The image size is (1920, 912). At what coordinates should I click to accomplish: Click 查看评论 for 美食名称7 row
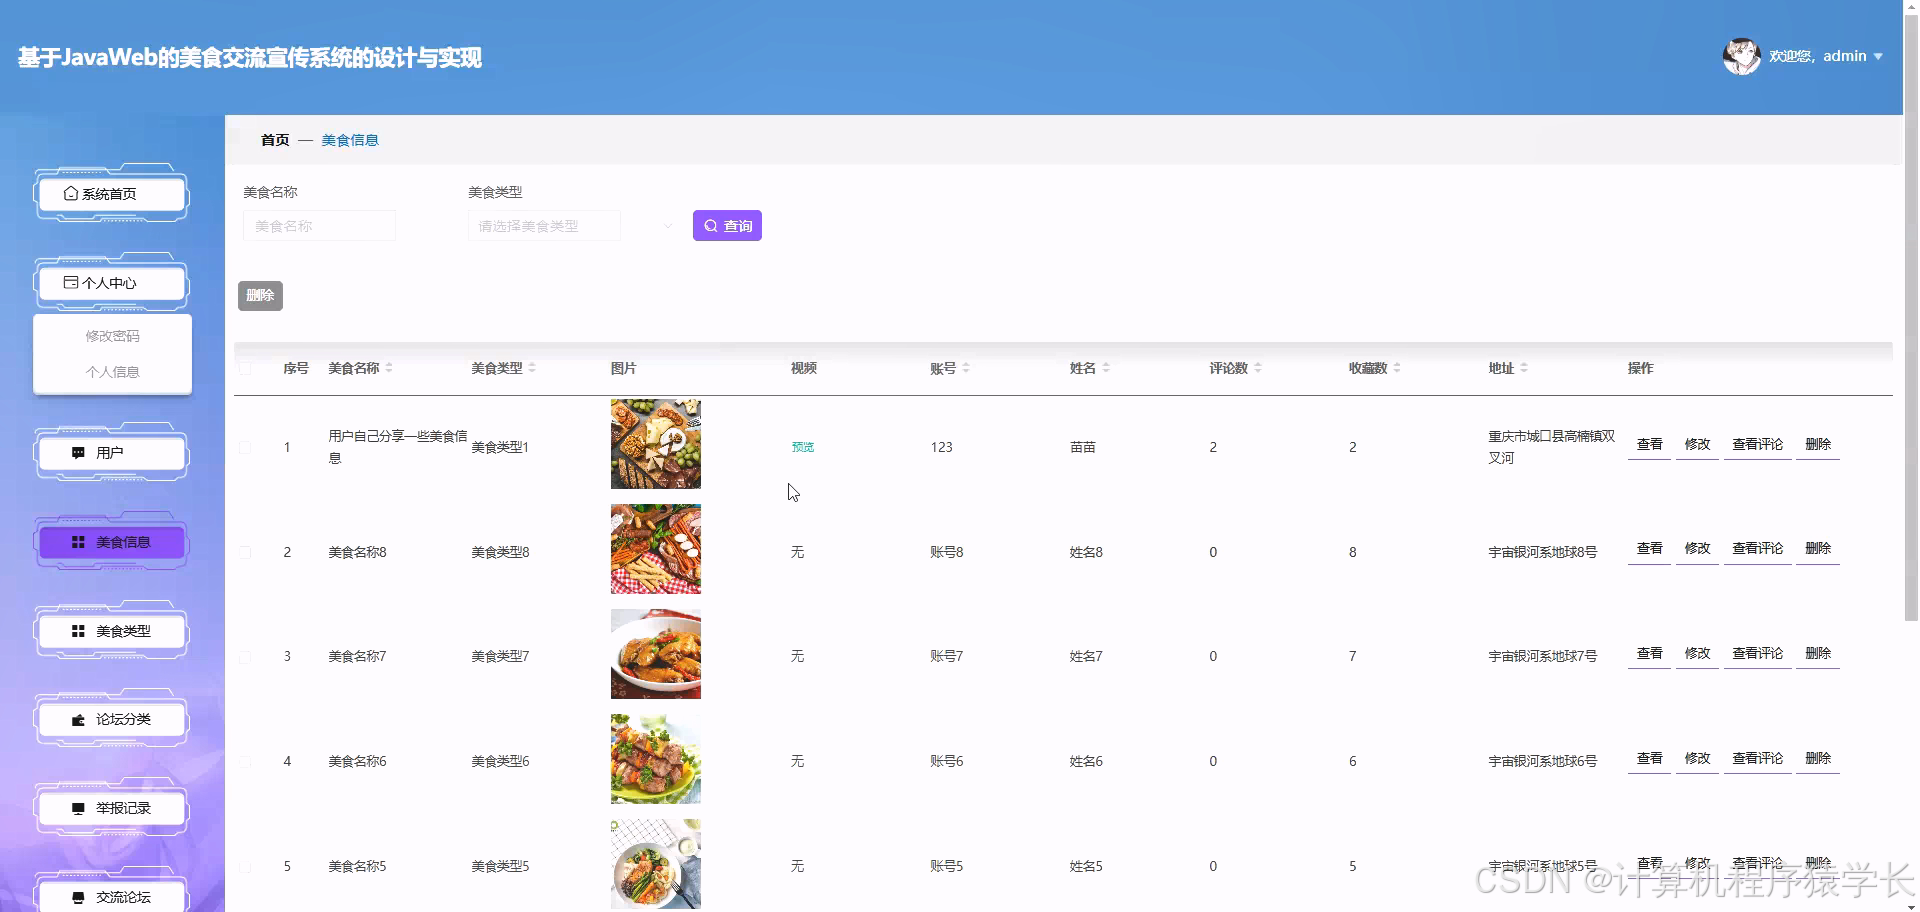point(1758,653)
